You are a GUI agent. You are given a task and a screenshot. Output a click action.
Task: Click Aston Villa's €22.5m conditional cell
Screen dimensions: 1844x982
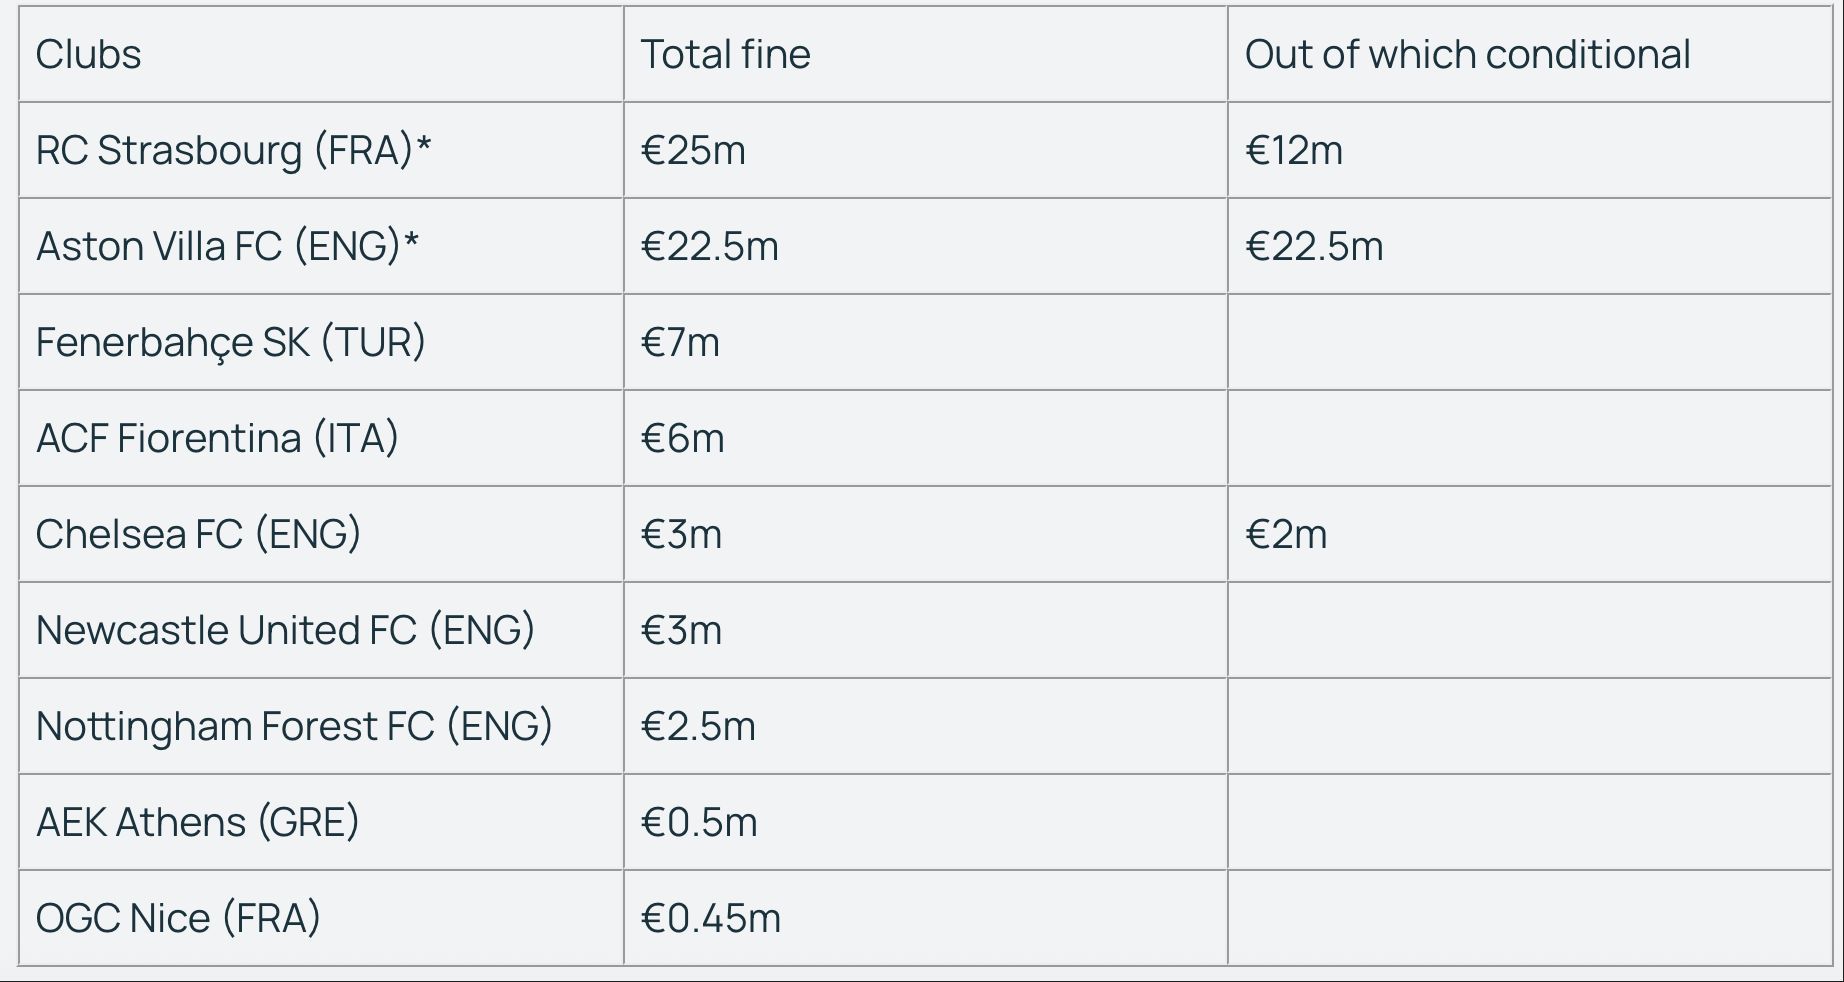[x=1530, y=246]
